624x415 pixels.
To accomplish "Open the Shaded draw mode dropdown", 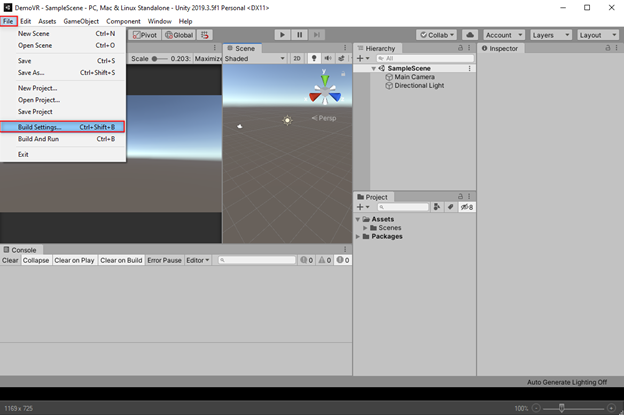I will click(x=255, y=58).
